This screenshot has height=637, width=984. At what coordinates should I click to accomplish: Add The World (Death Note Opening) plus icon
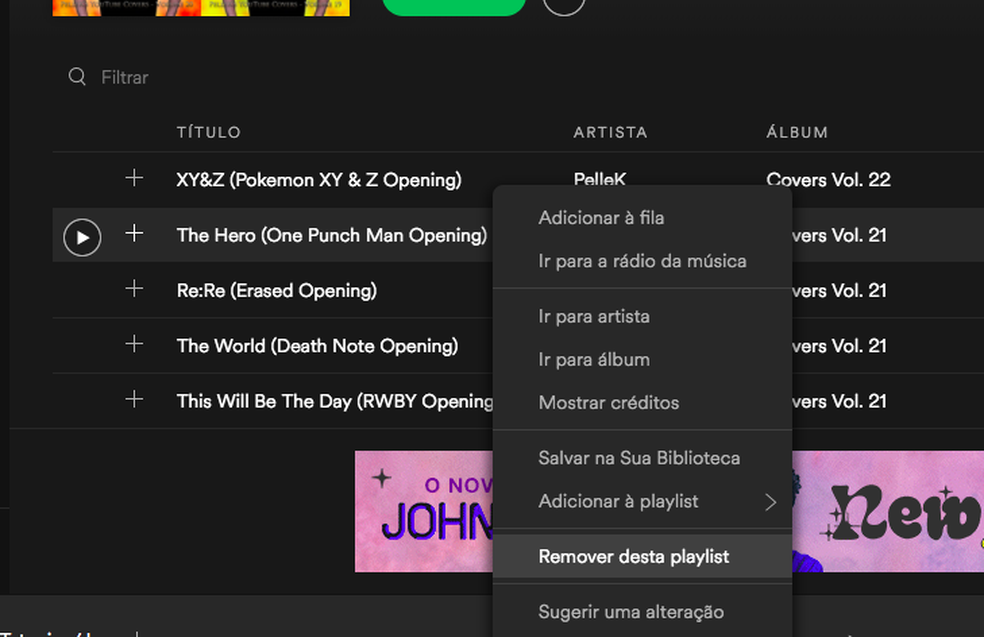coord(134,344)
